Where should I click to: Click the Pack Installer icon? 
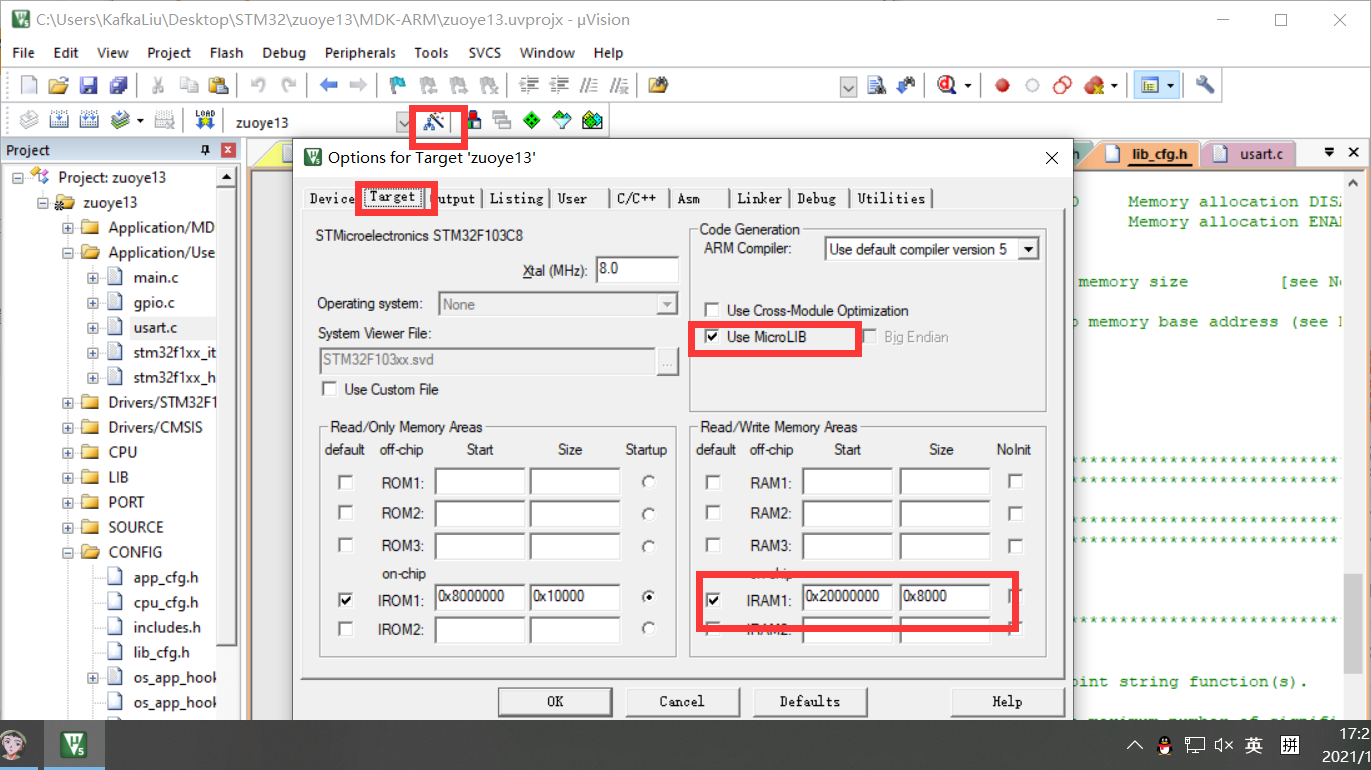592,121
